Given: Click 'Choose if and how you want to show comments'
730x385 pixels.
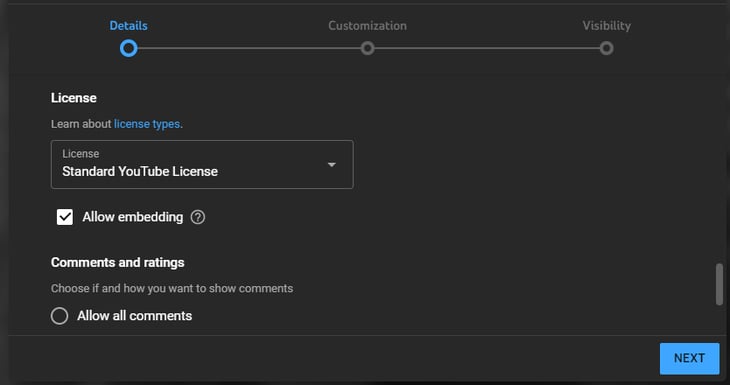Looking at the screenshot, I should coord(172,289).
